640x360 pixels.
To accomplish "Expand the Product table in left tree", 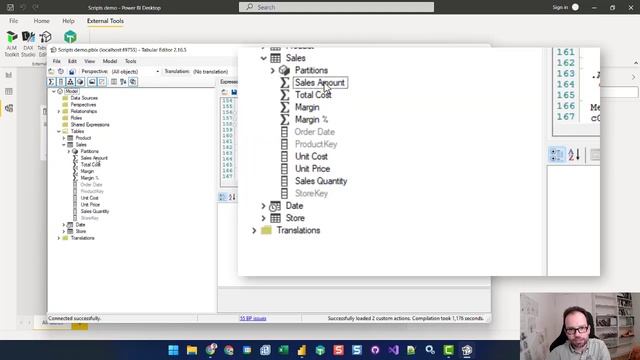I will tap(64, 138).
